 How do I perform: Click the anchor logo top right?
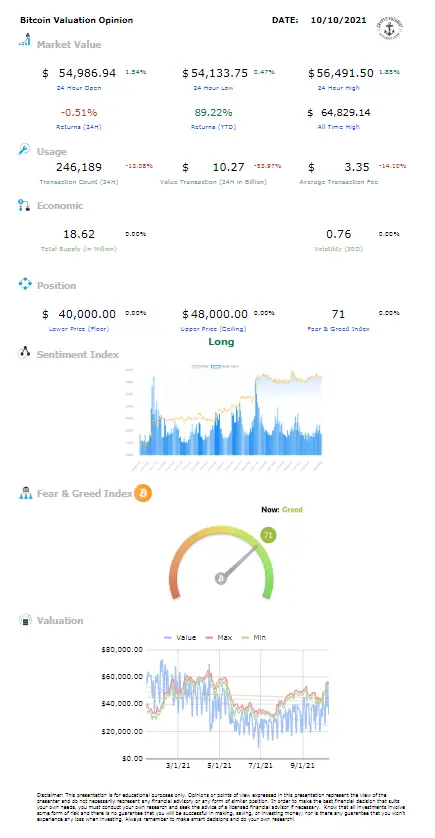[x=390, y=28]
